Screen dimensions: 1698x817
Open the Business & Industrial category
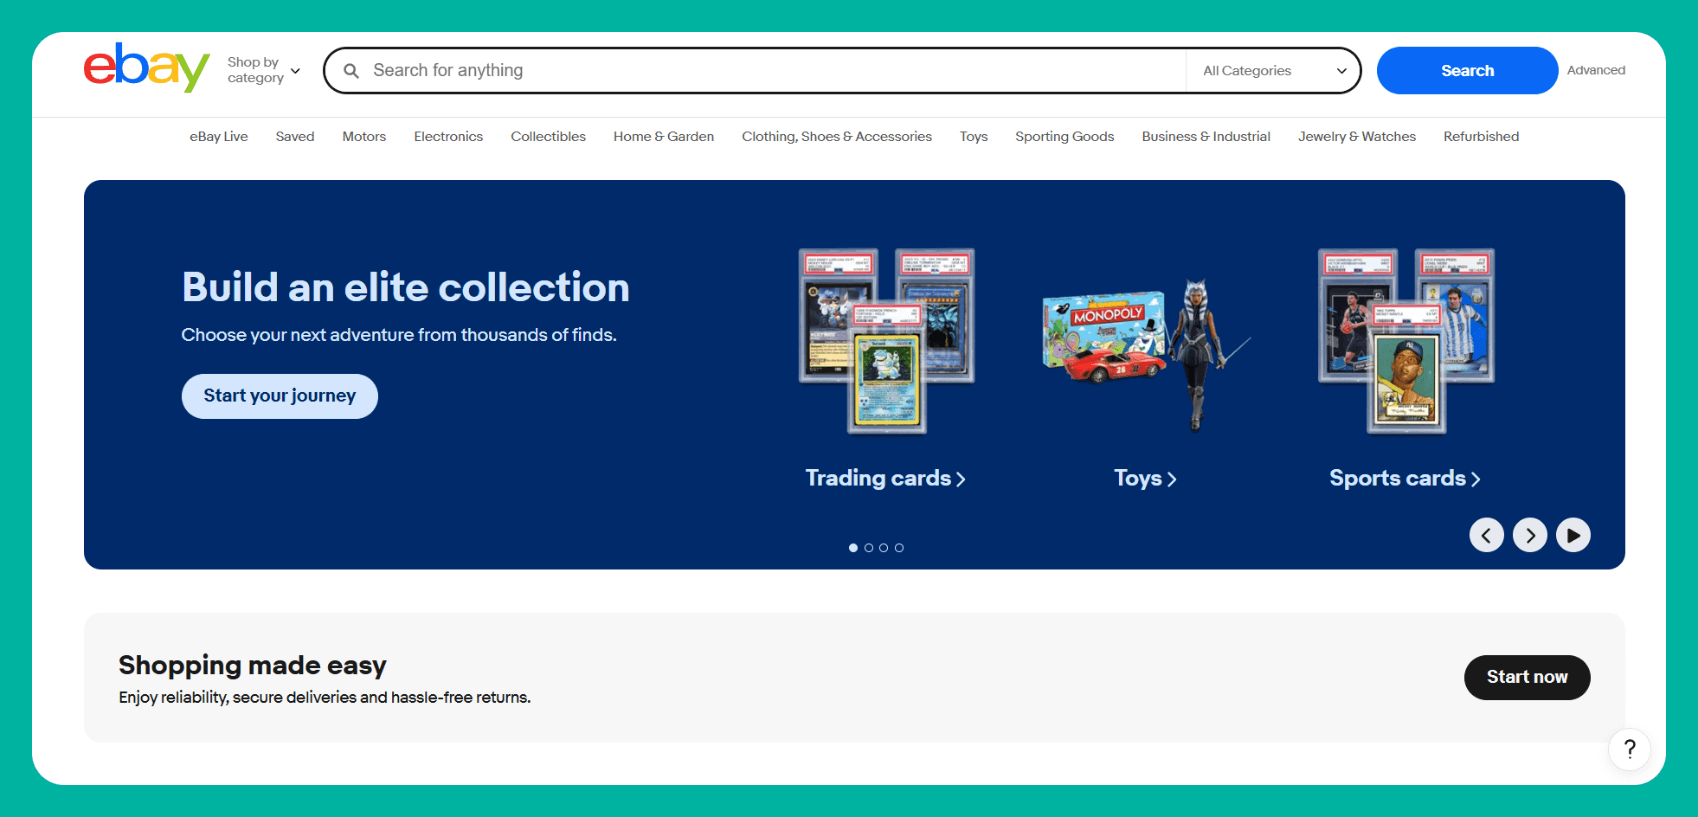[1206, 137]
